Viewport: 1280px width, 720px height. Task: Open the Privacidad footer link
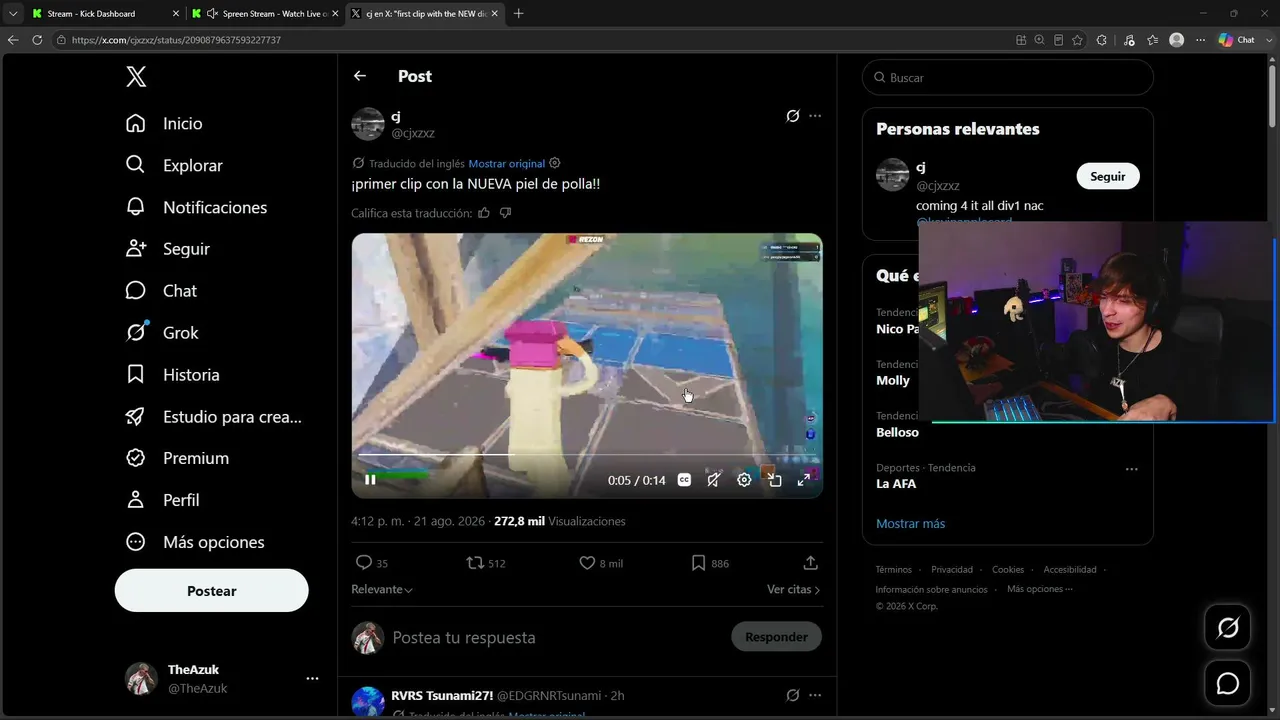click(952, 570)
